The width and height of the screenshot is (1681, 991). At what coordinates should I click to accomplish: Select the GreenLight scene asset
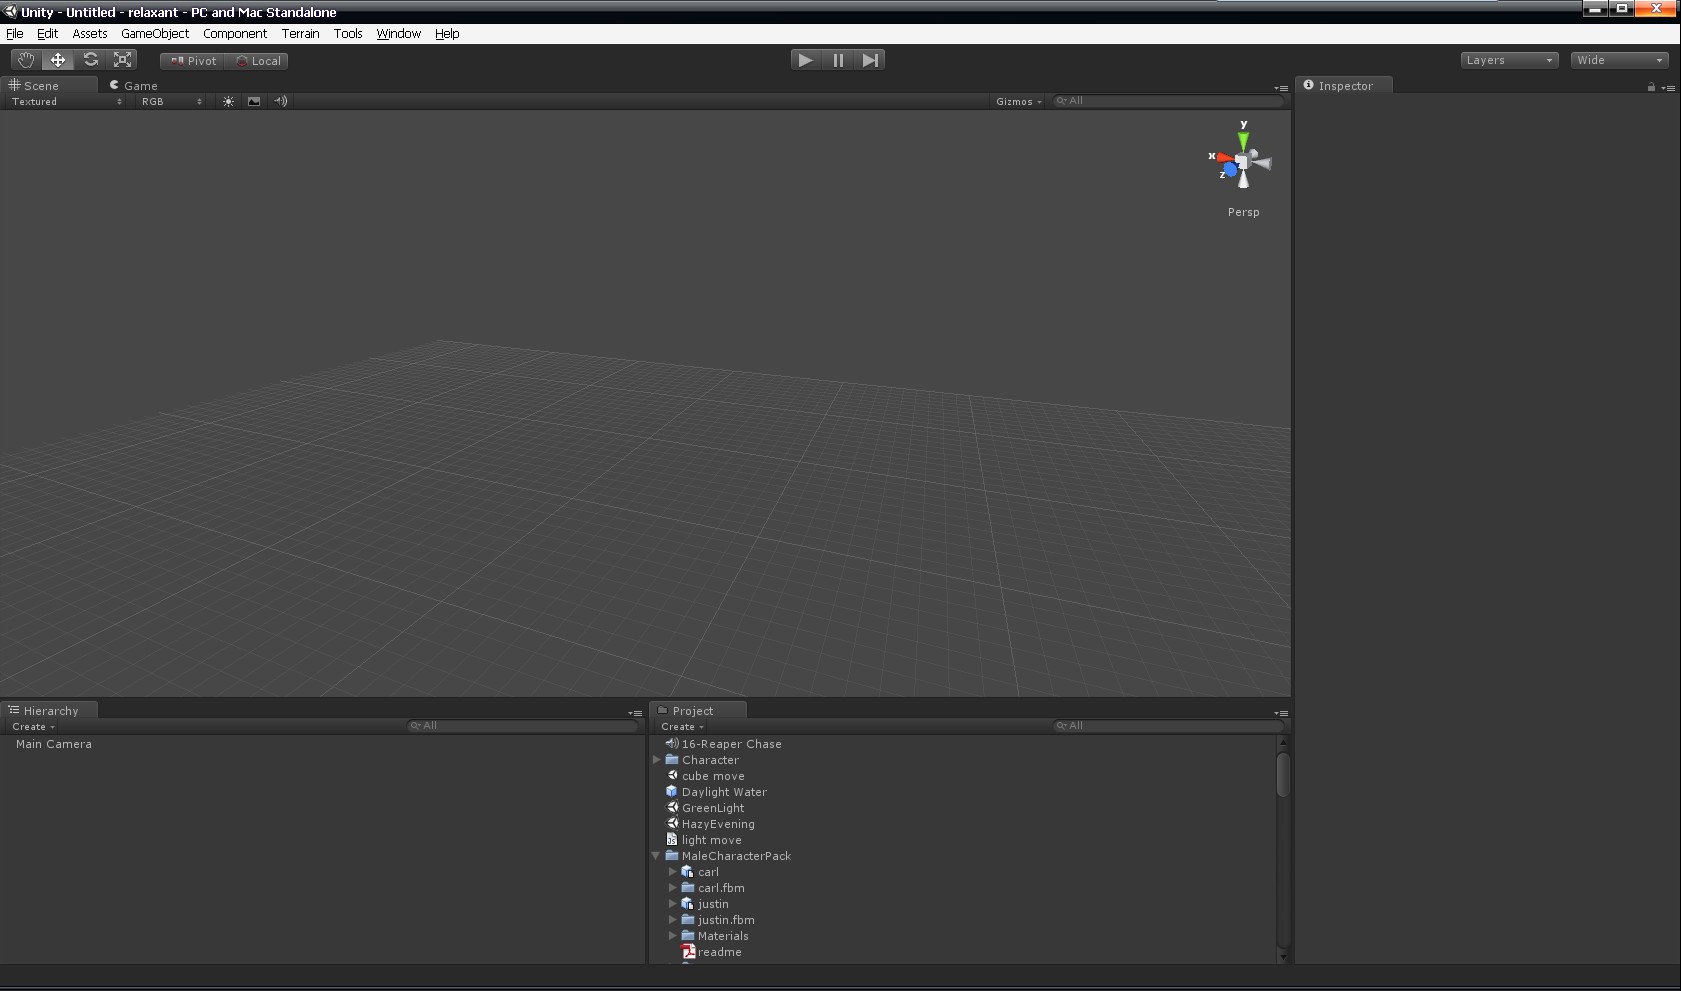click(x=713, y=808)
